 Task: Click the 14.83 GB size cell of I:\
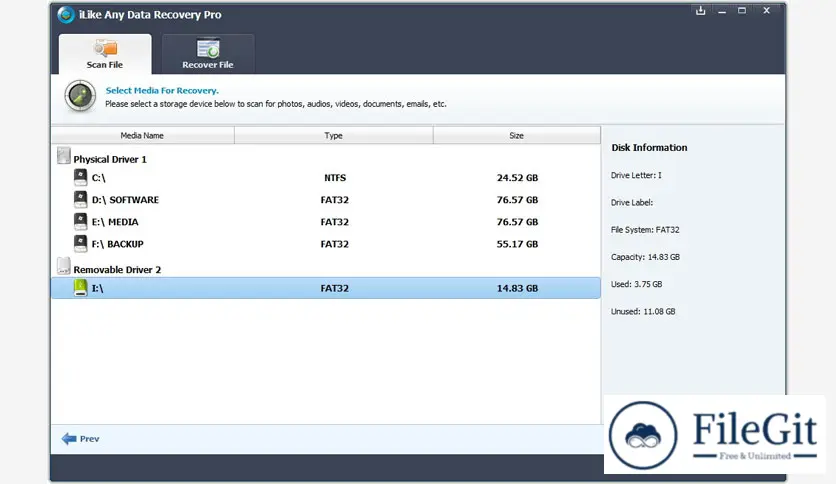517,288
